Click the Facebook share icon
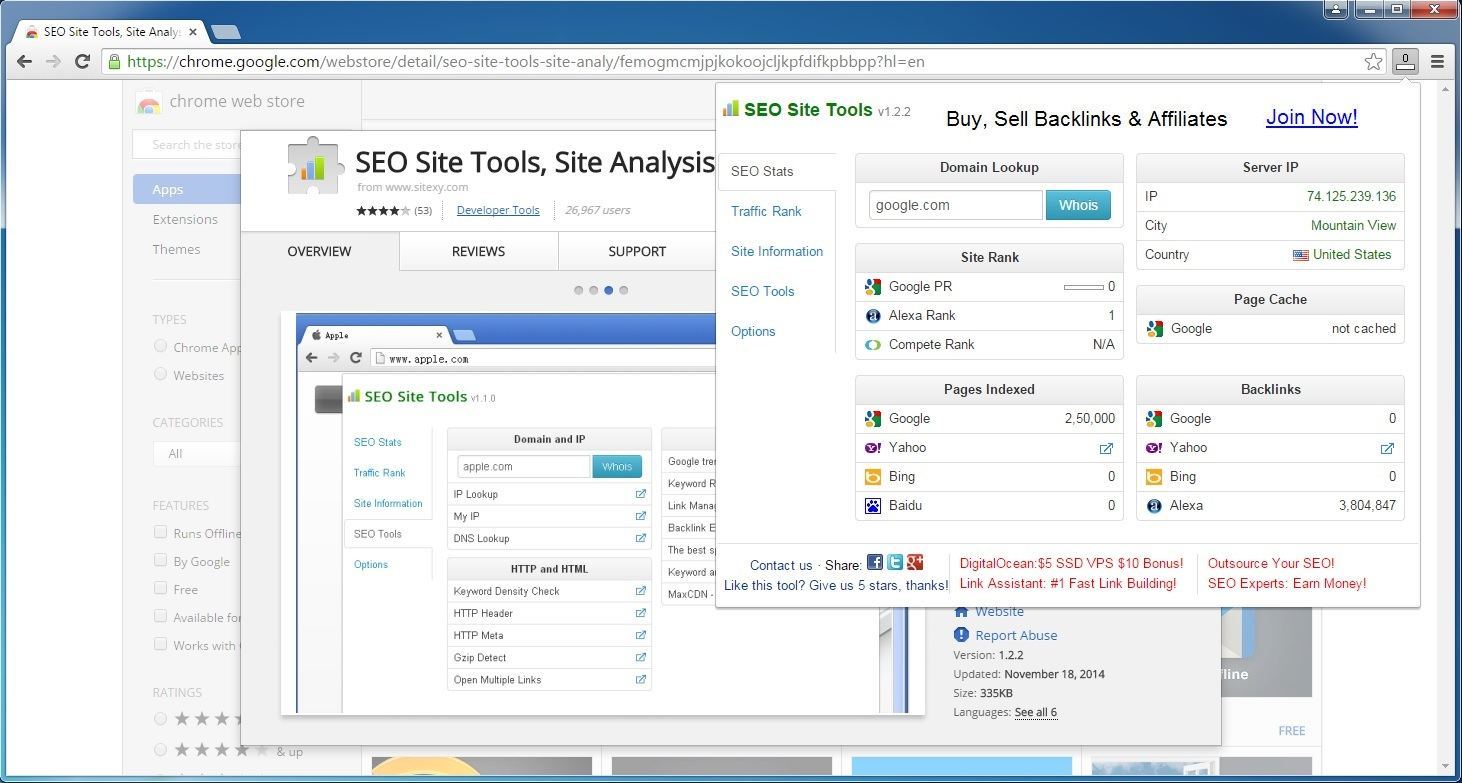This screenshot has height=783, width=1462. [874, 563]
